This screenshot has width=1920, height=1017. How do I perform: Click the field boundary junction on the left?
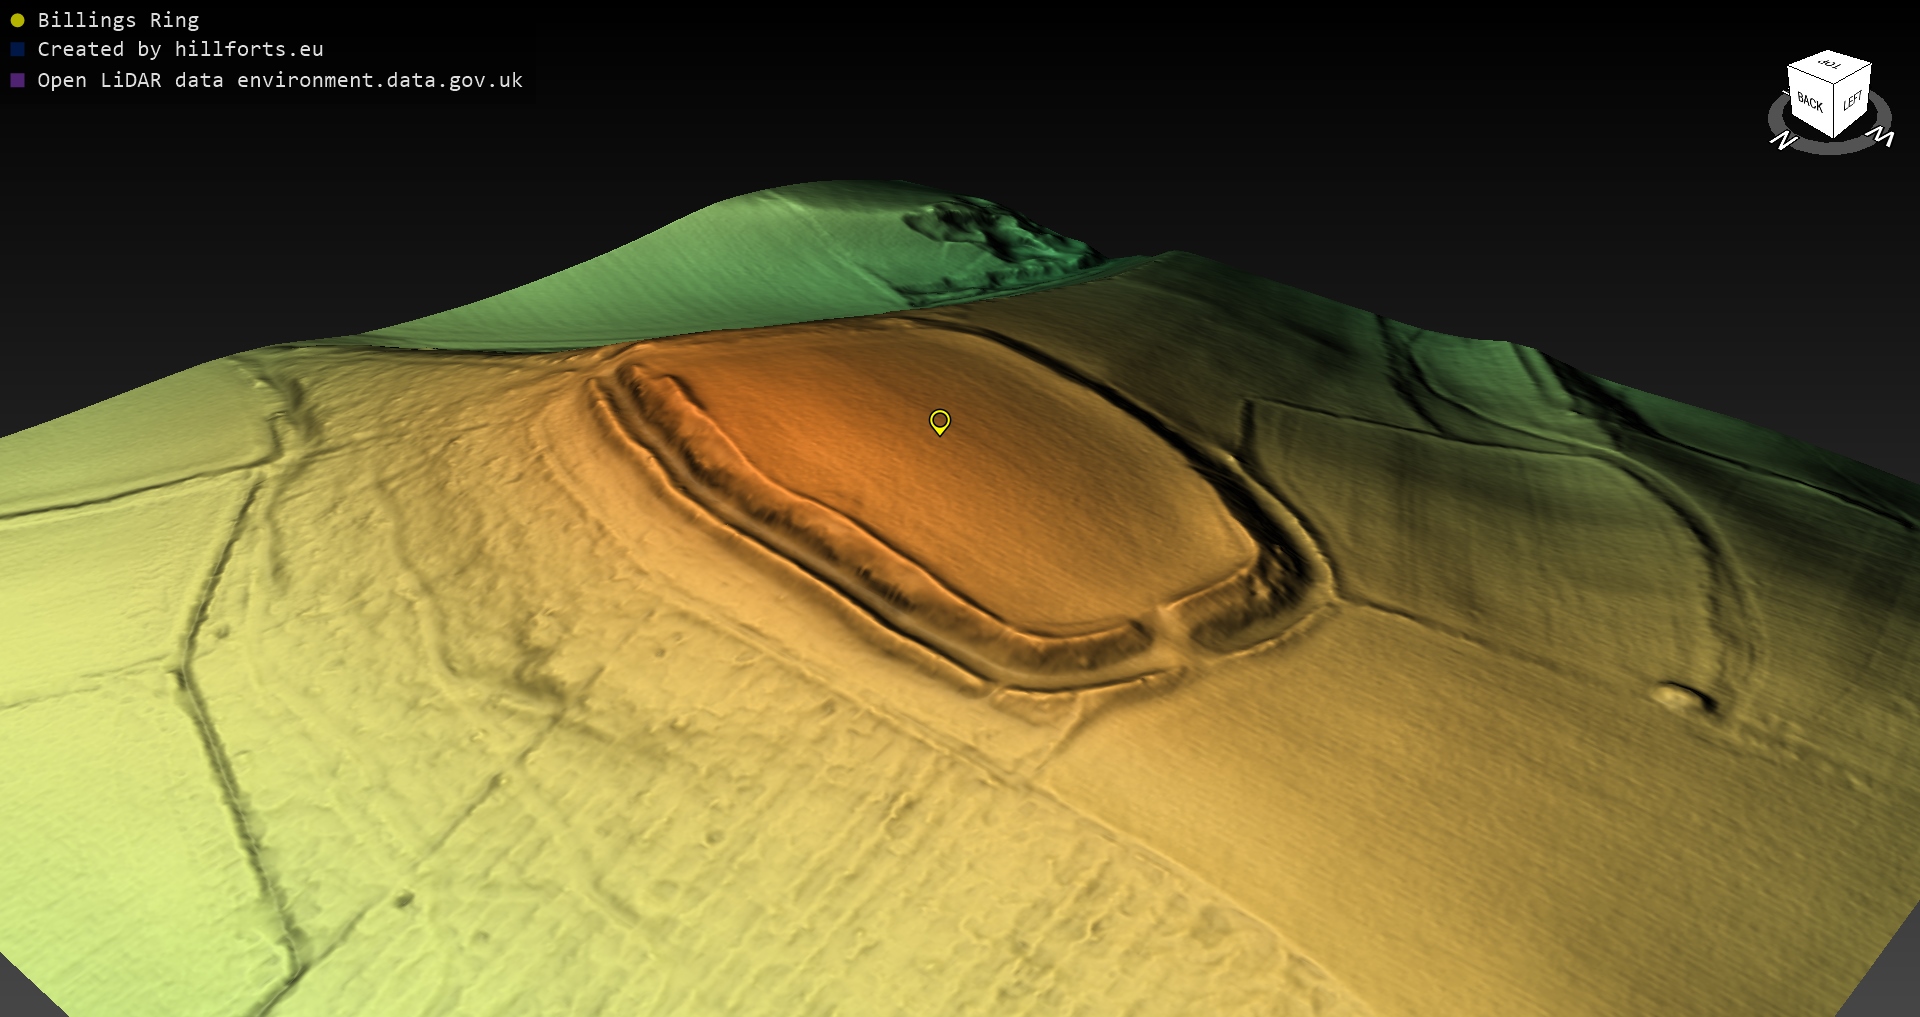pos(182,670)
